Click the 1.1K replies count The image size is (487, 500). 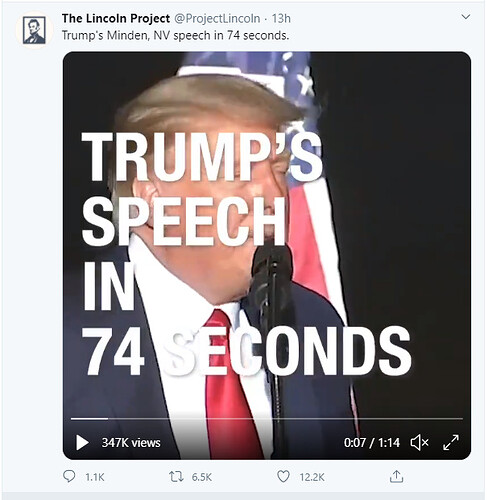coord(95,477)
